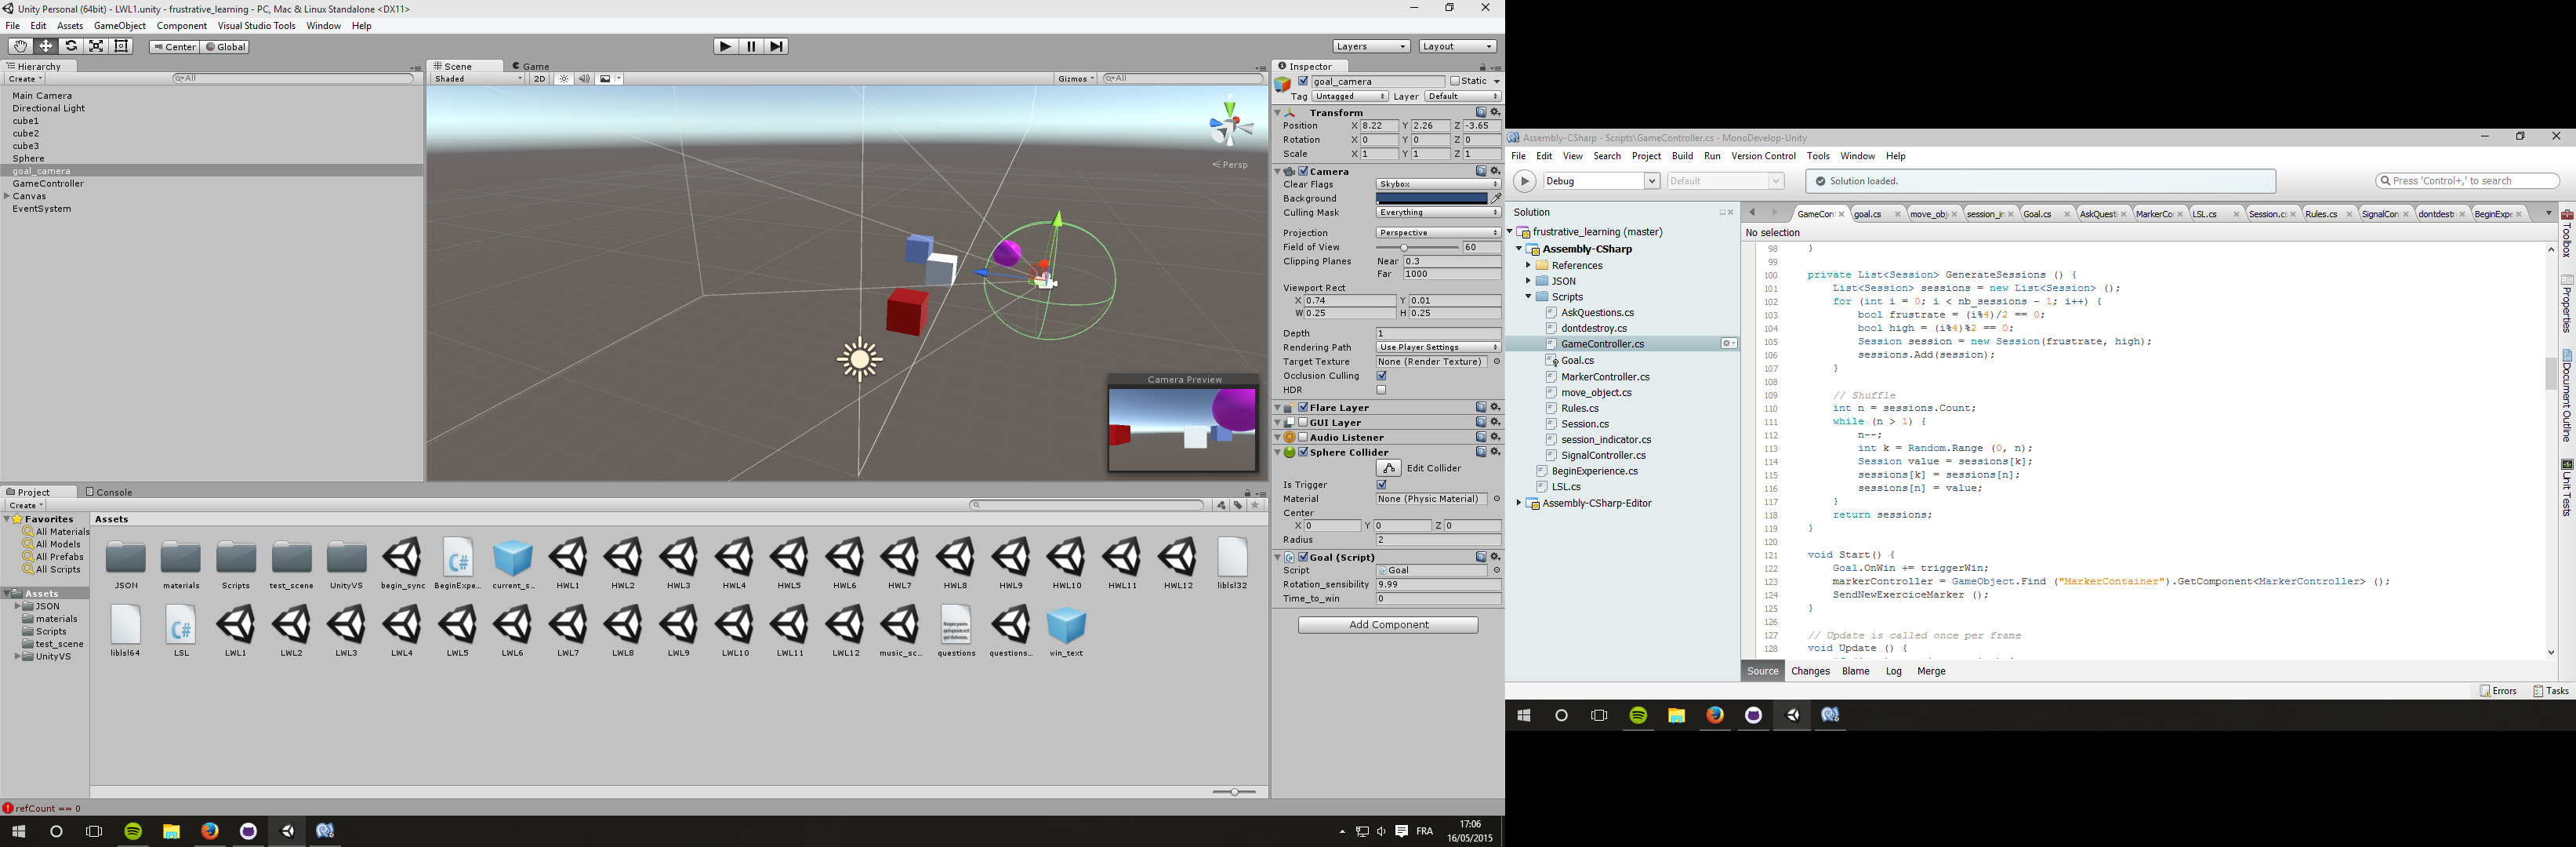Toggle scene audio speaker icon

[584, 79]
